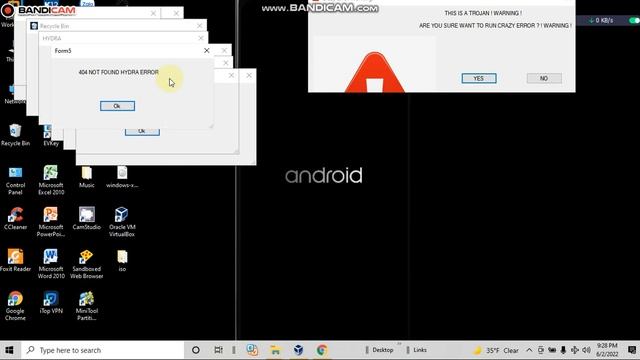The height and width of the screenshot is (360, 640).
Task: Switch to VirtualBox on the taskbar
Action: [x=298, y=350]
